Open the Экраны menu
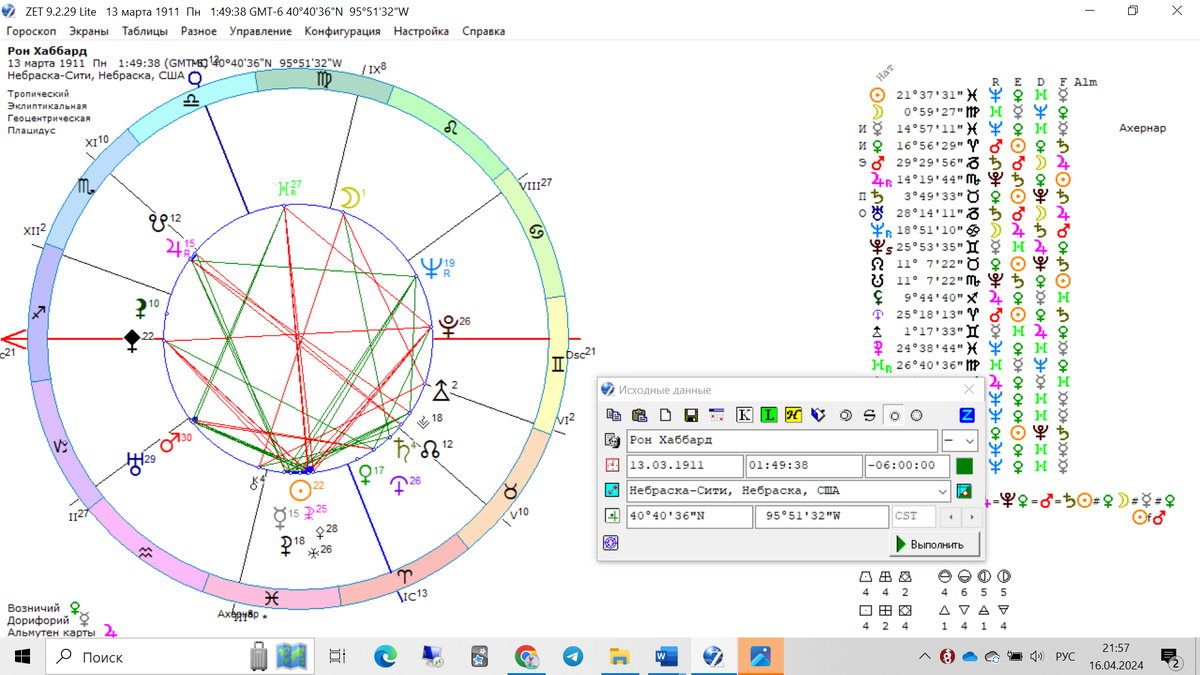Viewport: 1200px width, 675px height. pos(89,31)
